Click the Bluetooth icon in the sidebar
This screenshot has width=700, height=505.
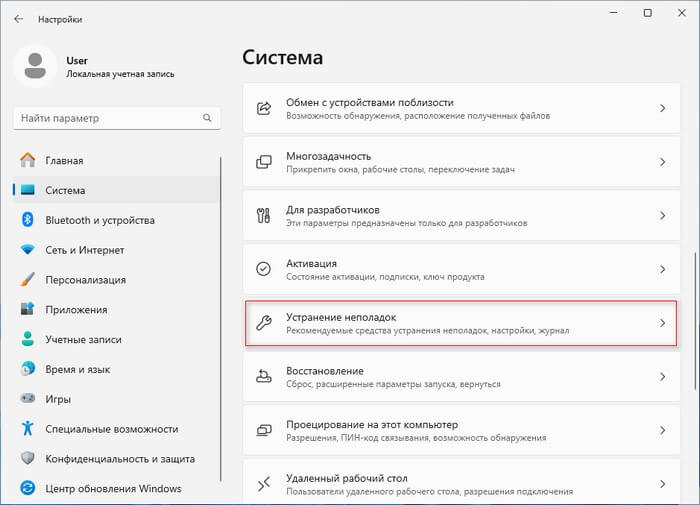pyautogui.click(x=27, y=220)
